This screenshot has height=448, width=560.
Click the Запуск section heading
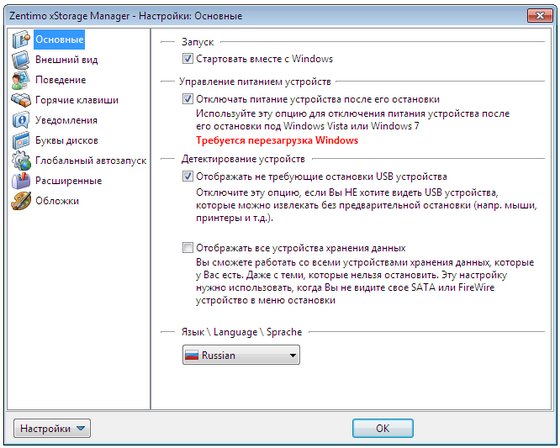click(x=198, y=42)
